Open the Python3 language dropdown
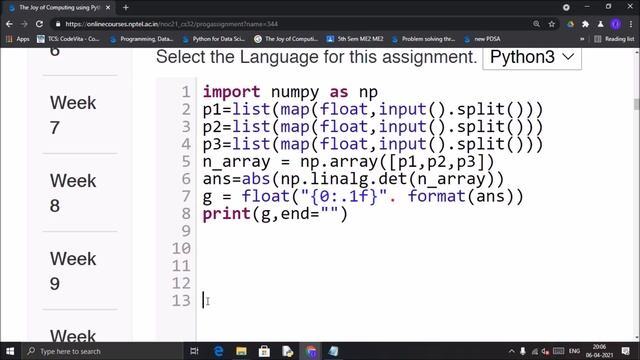 click(x=532, y=58)
